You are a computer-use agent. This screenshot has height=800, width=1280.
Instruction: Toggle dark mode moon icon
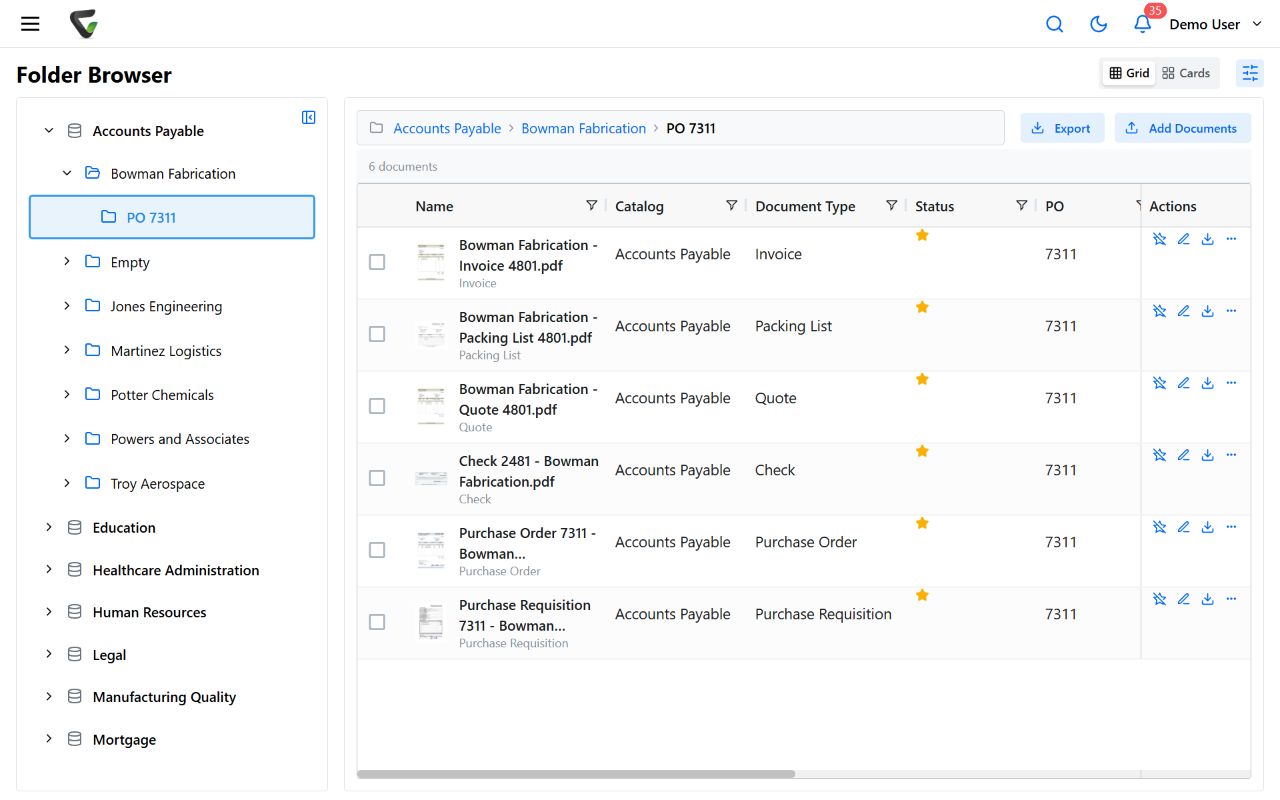click(1098, 24)
